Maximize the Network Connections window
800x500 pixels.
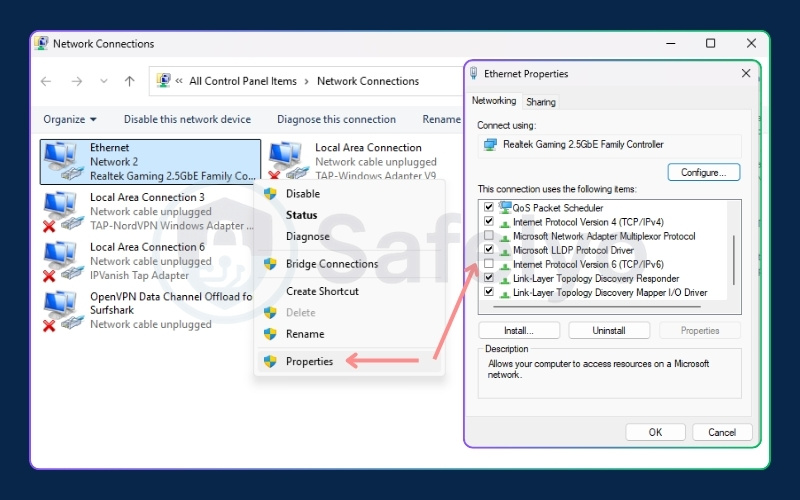pyautogui.click(x=710, y=43)
